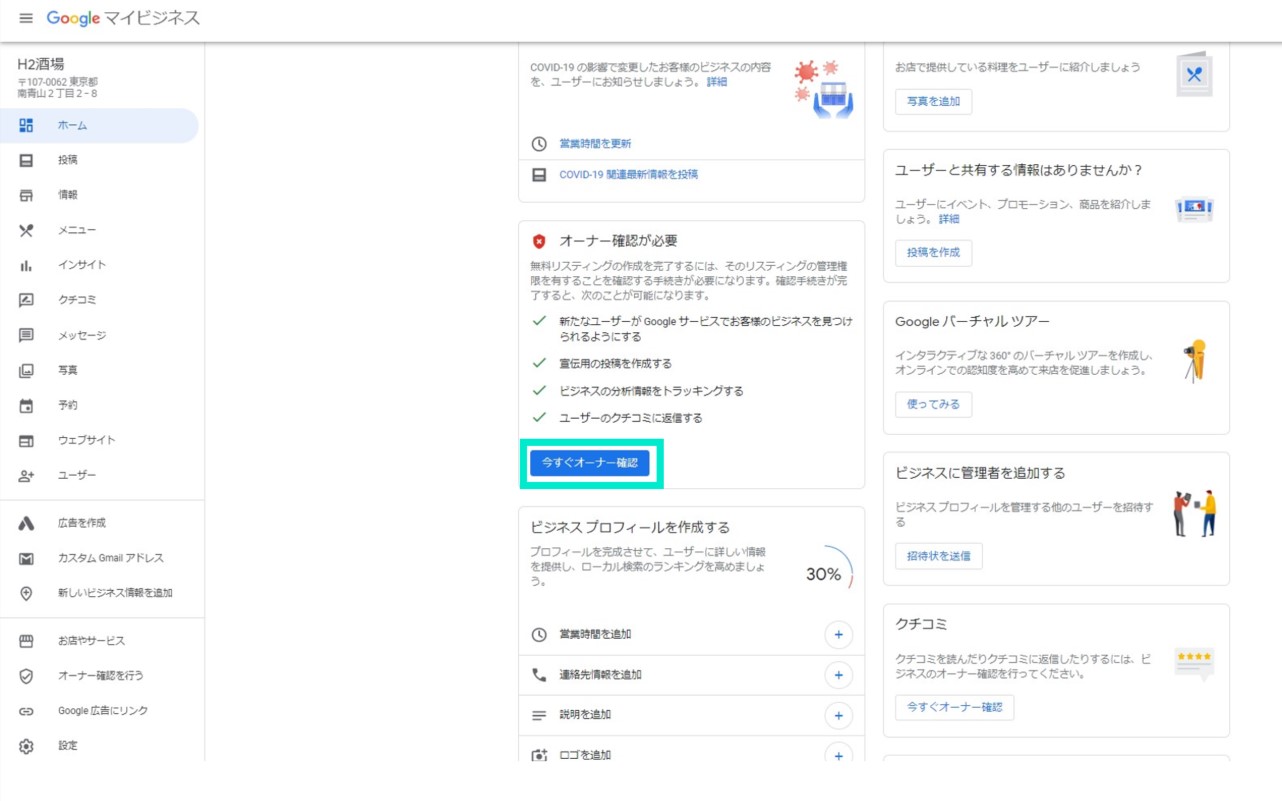Viewport: 1282px width, 801px height.
Task: Click the メニュー fork-and-knife icon
Action: coord(26,230)
